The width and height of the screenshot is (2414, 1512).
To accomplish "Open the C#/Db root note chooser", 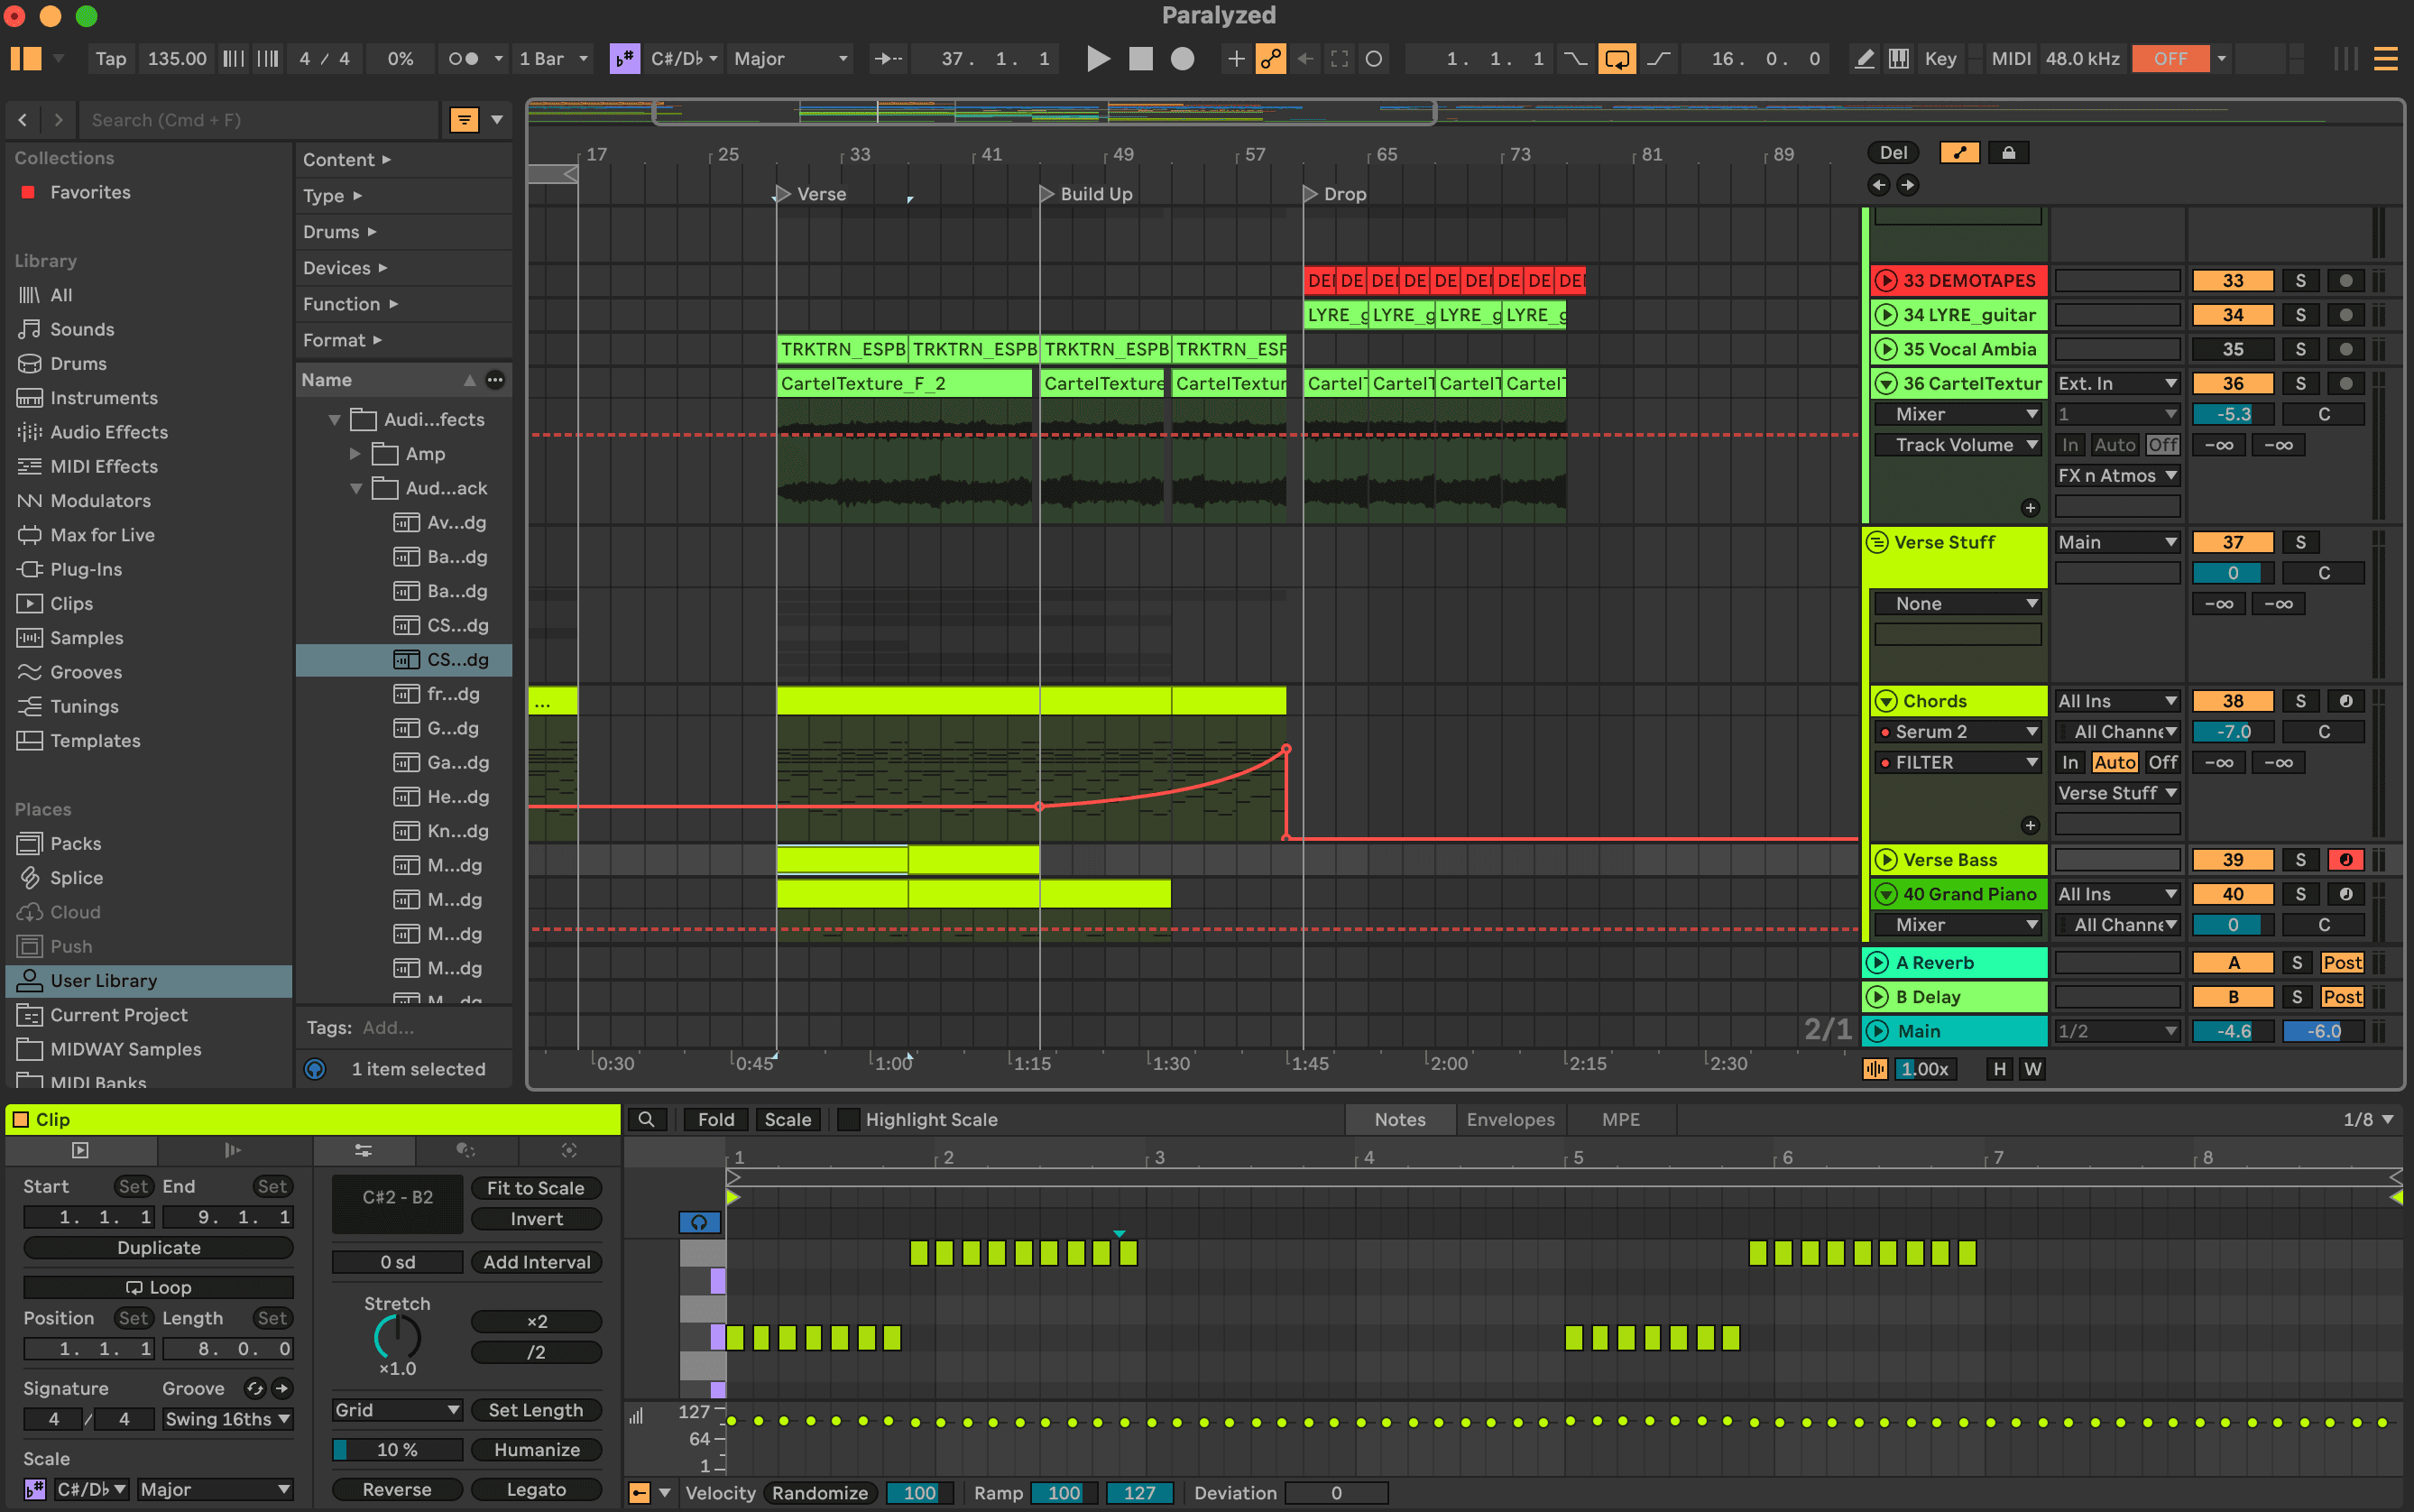I will pyautogui.click(x=684, y=58).
